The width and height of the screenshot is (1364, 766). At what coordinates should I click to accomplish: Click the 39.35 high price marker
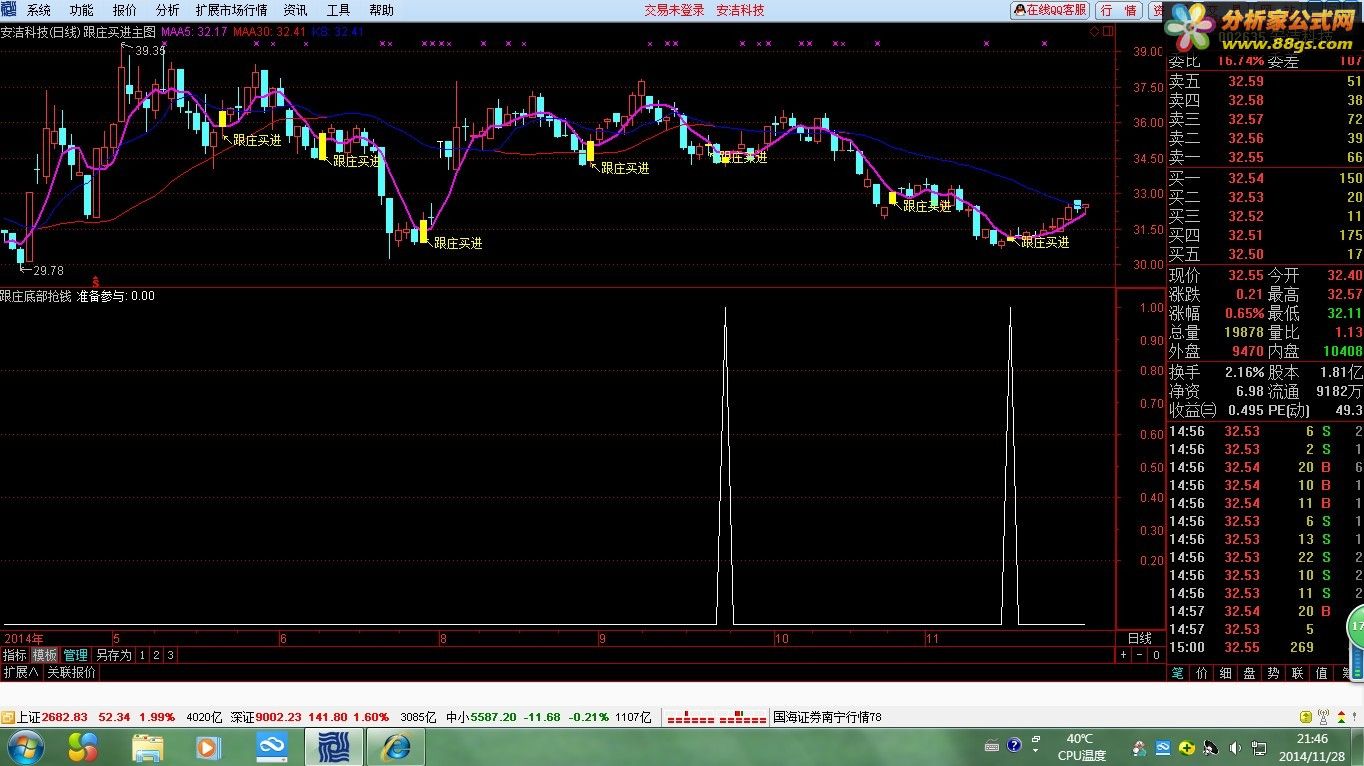[x=151, y=50]
